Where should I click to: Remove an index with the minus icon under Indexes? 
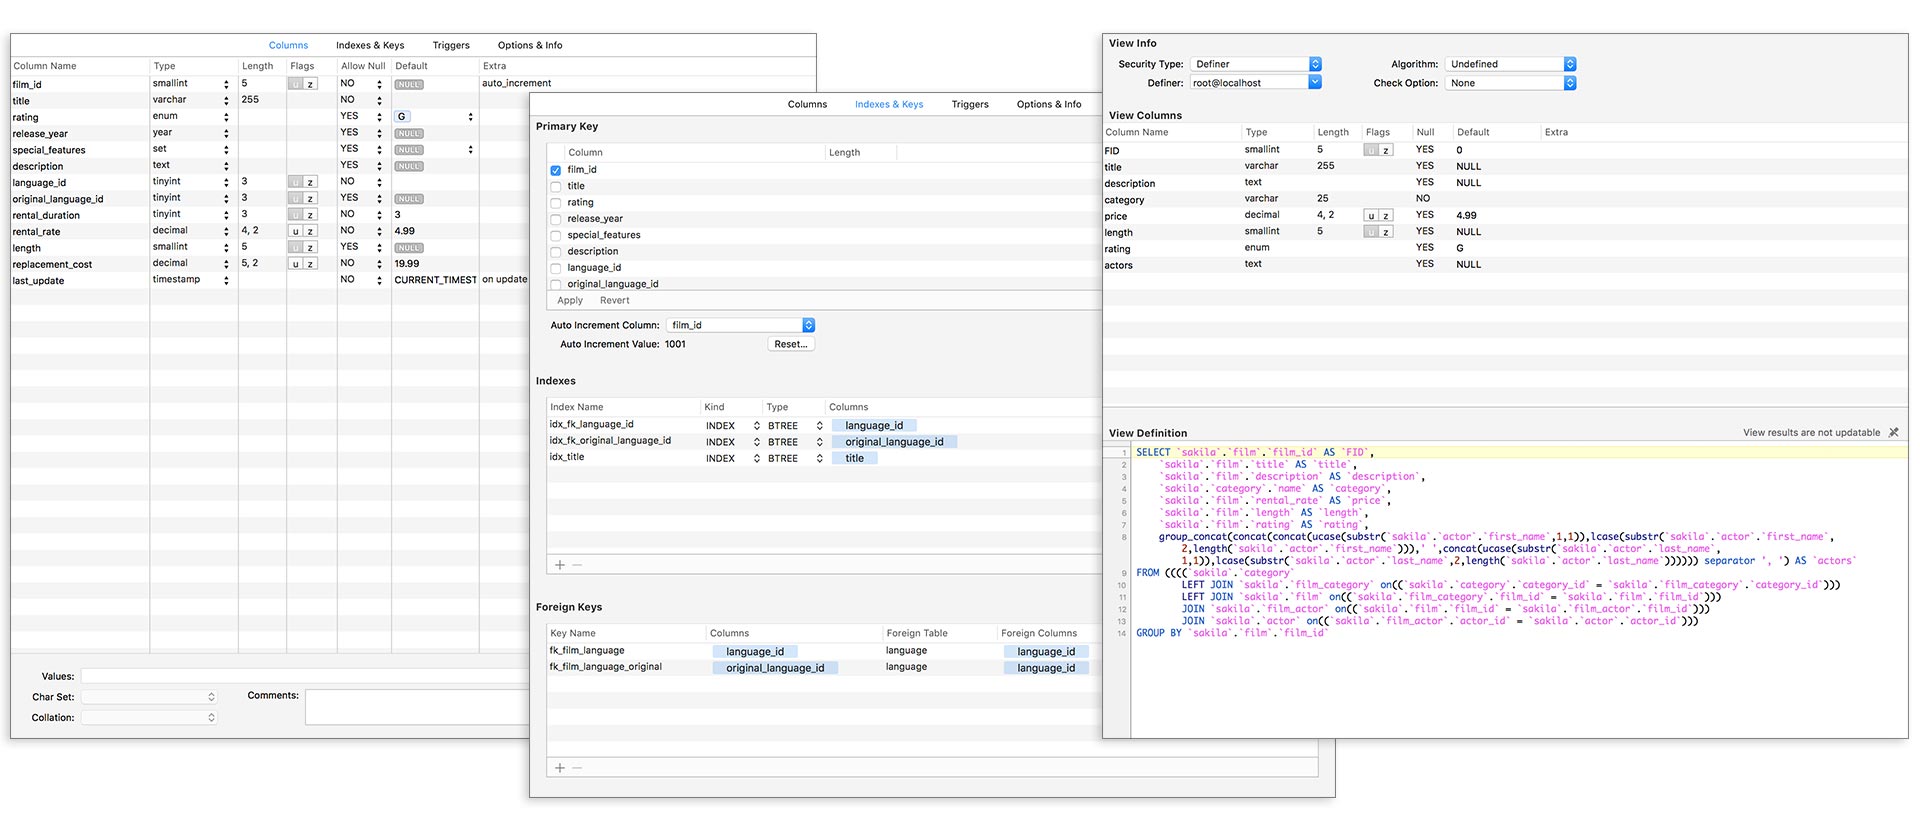point(577,565)
